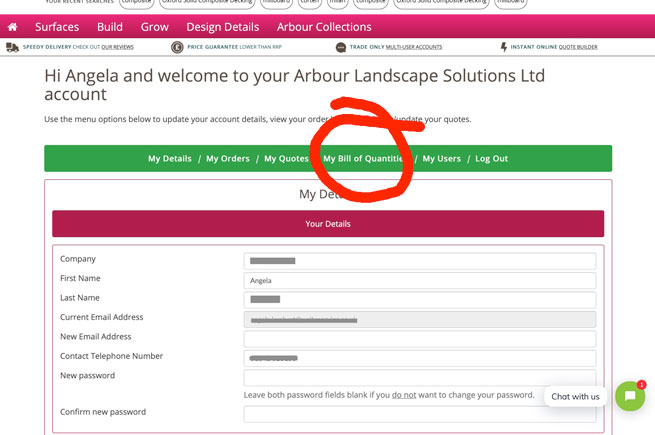The width and height of the screenshot is (655, 435).
Task: Click Log Out in green menu
Action: coord(492,159)
